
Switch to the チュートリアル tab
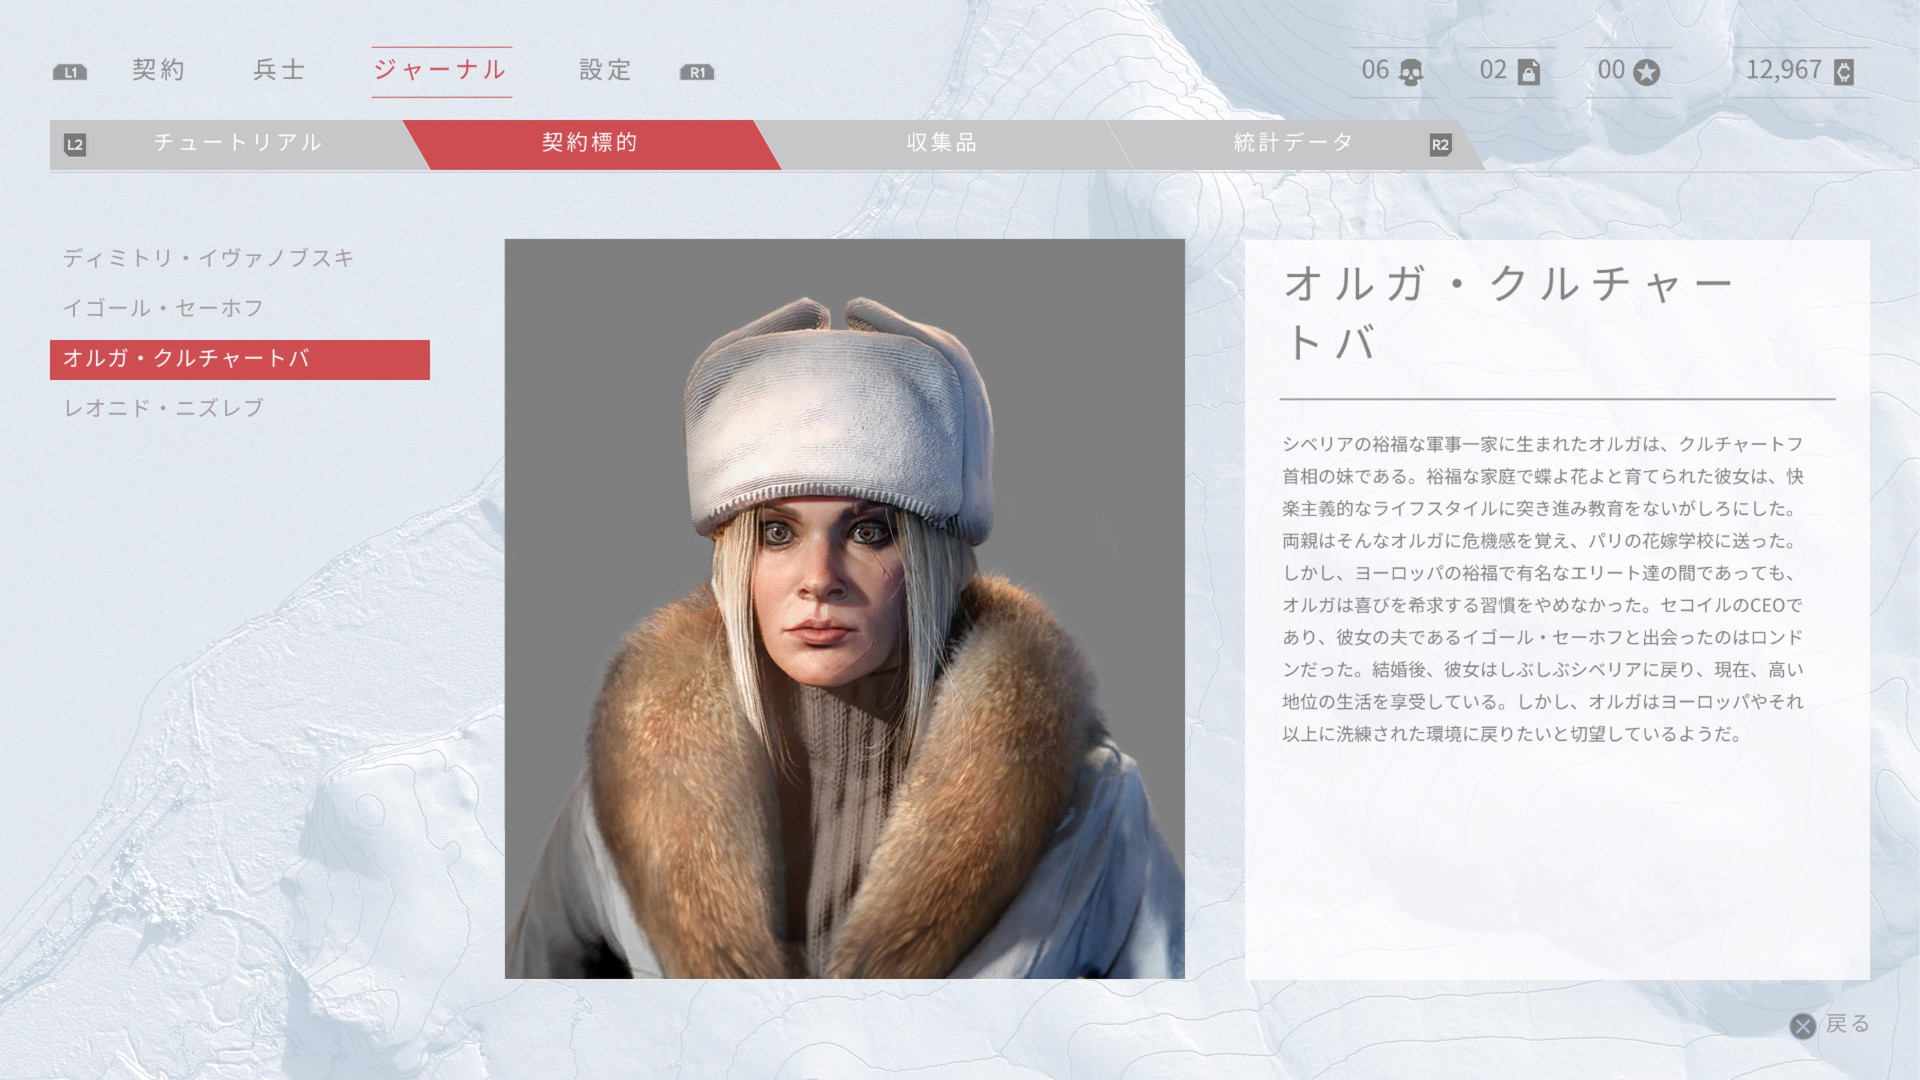(238, 143)
